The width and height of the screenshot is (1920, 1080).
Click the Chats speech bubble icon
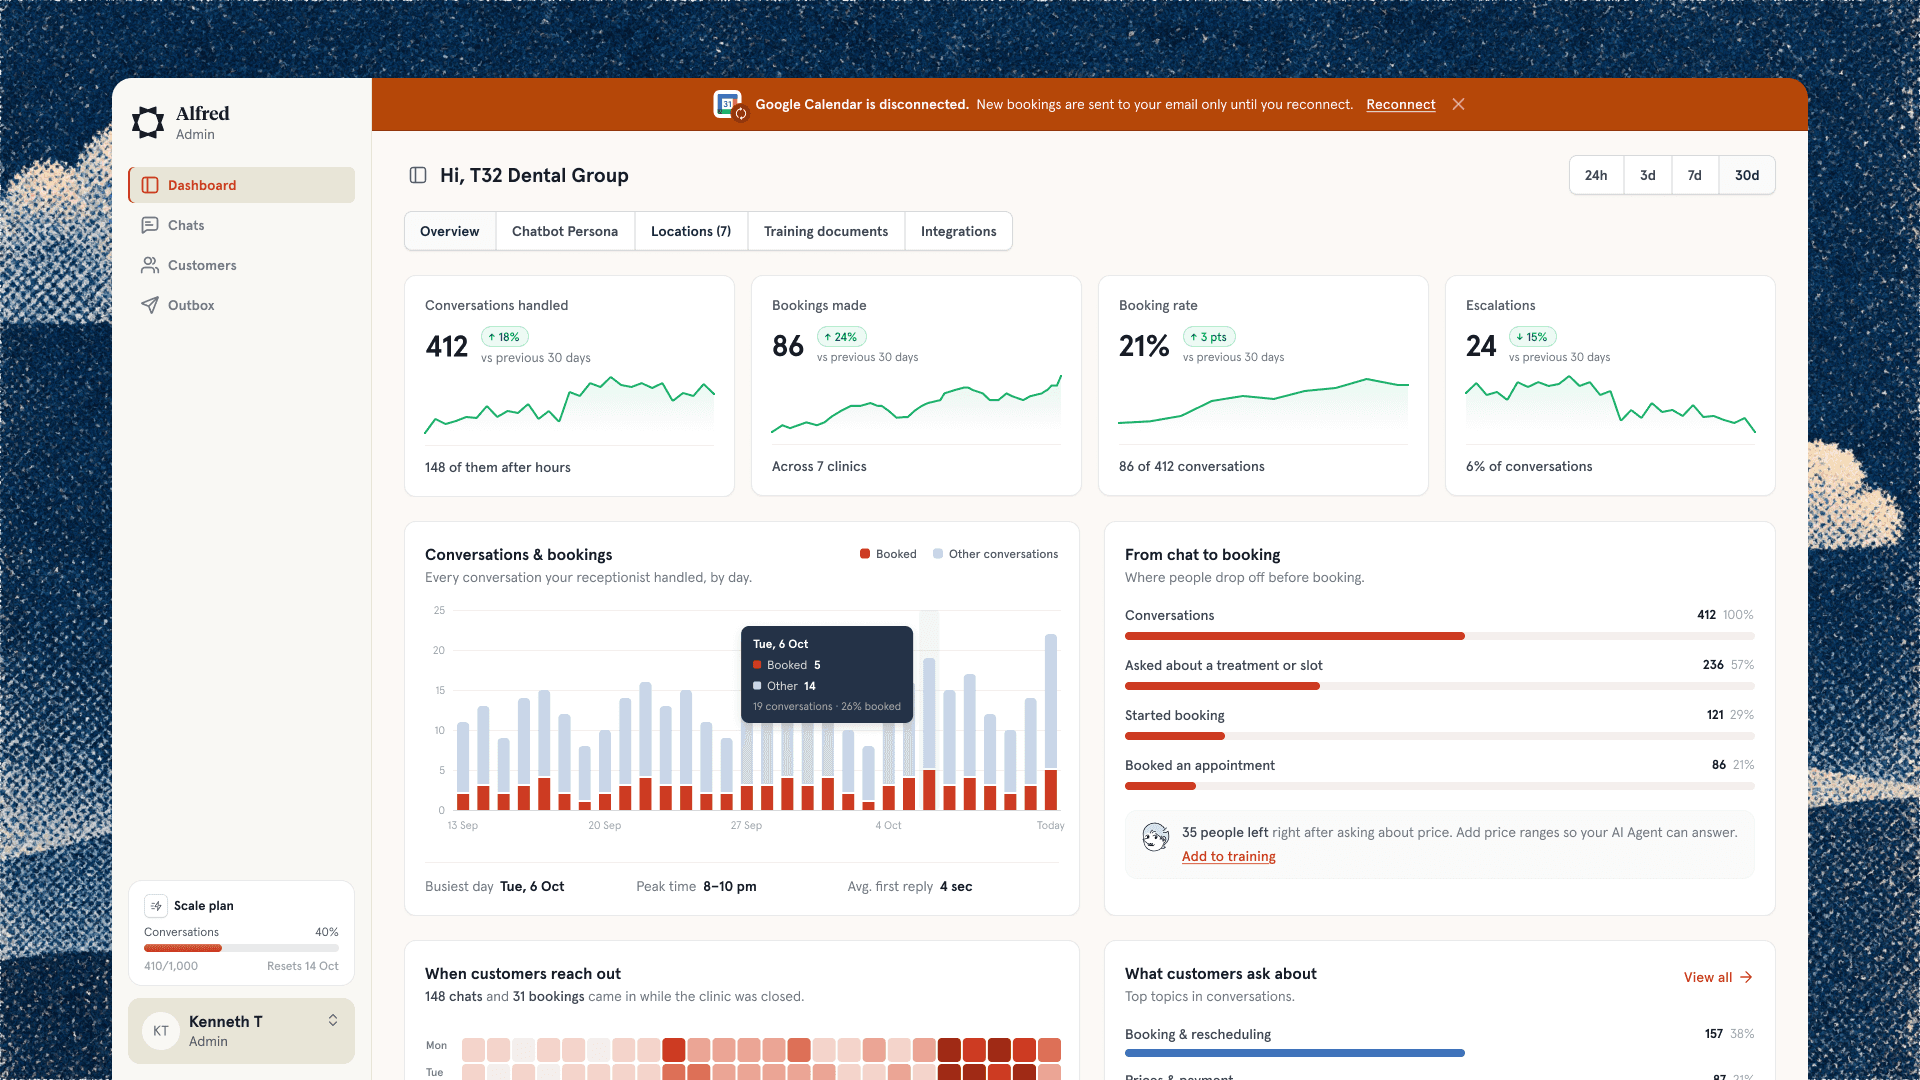pyautogui.click(x=150, y=225)
